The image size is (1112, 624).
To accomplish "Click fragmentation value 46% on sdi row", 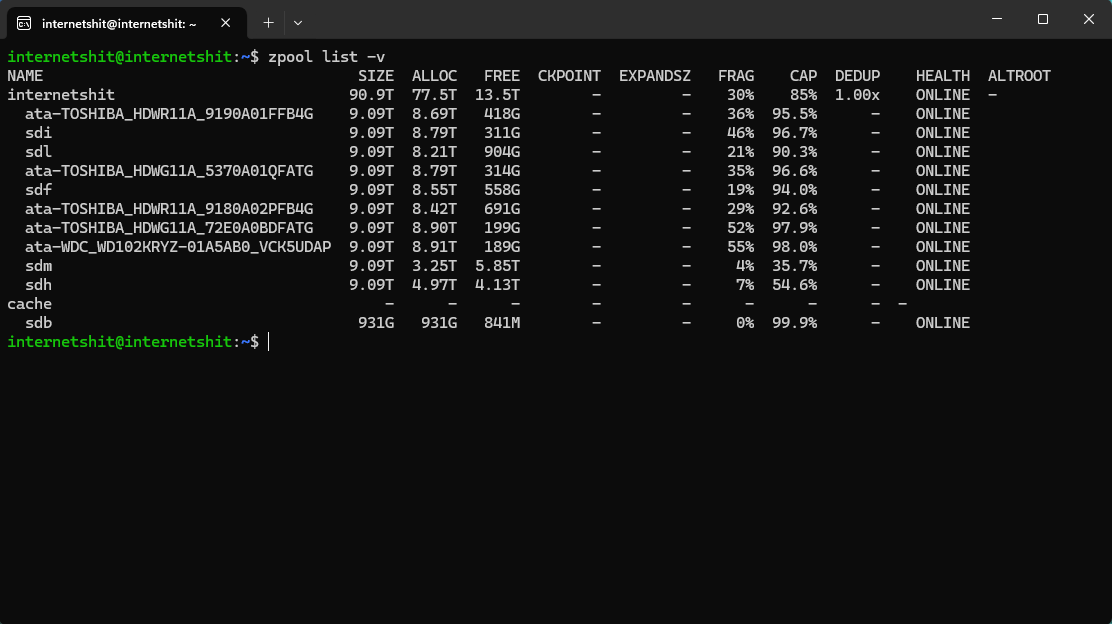I will pos(741,133).
